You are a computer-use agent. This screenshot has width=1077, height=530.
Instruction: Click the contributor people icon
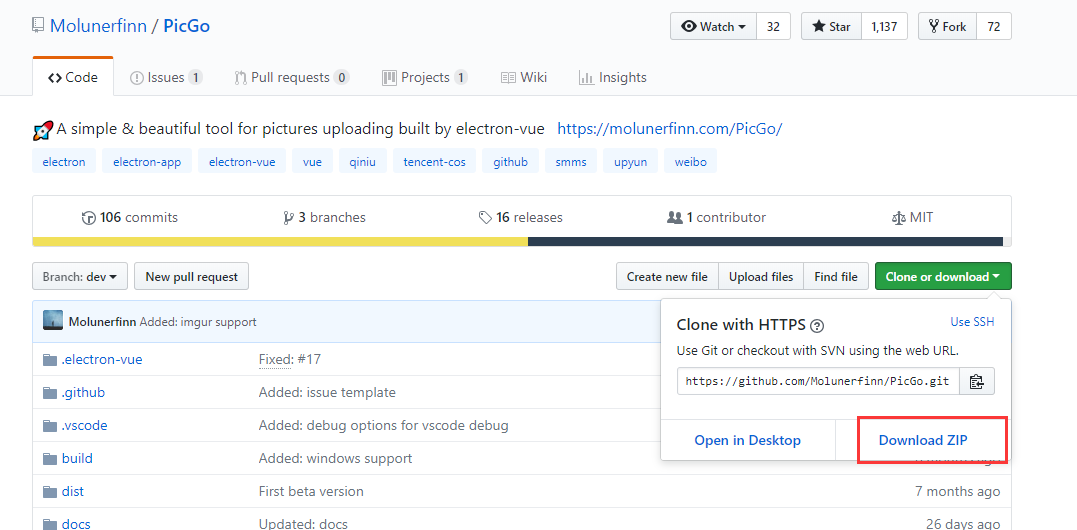click(x=674, y=218)
